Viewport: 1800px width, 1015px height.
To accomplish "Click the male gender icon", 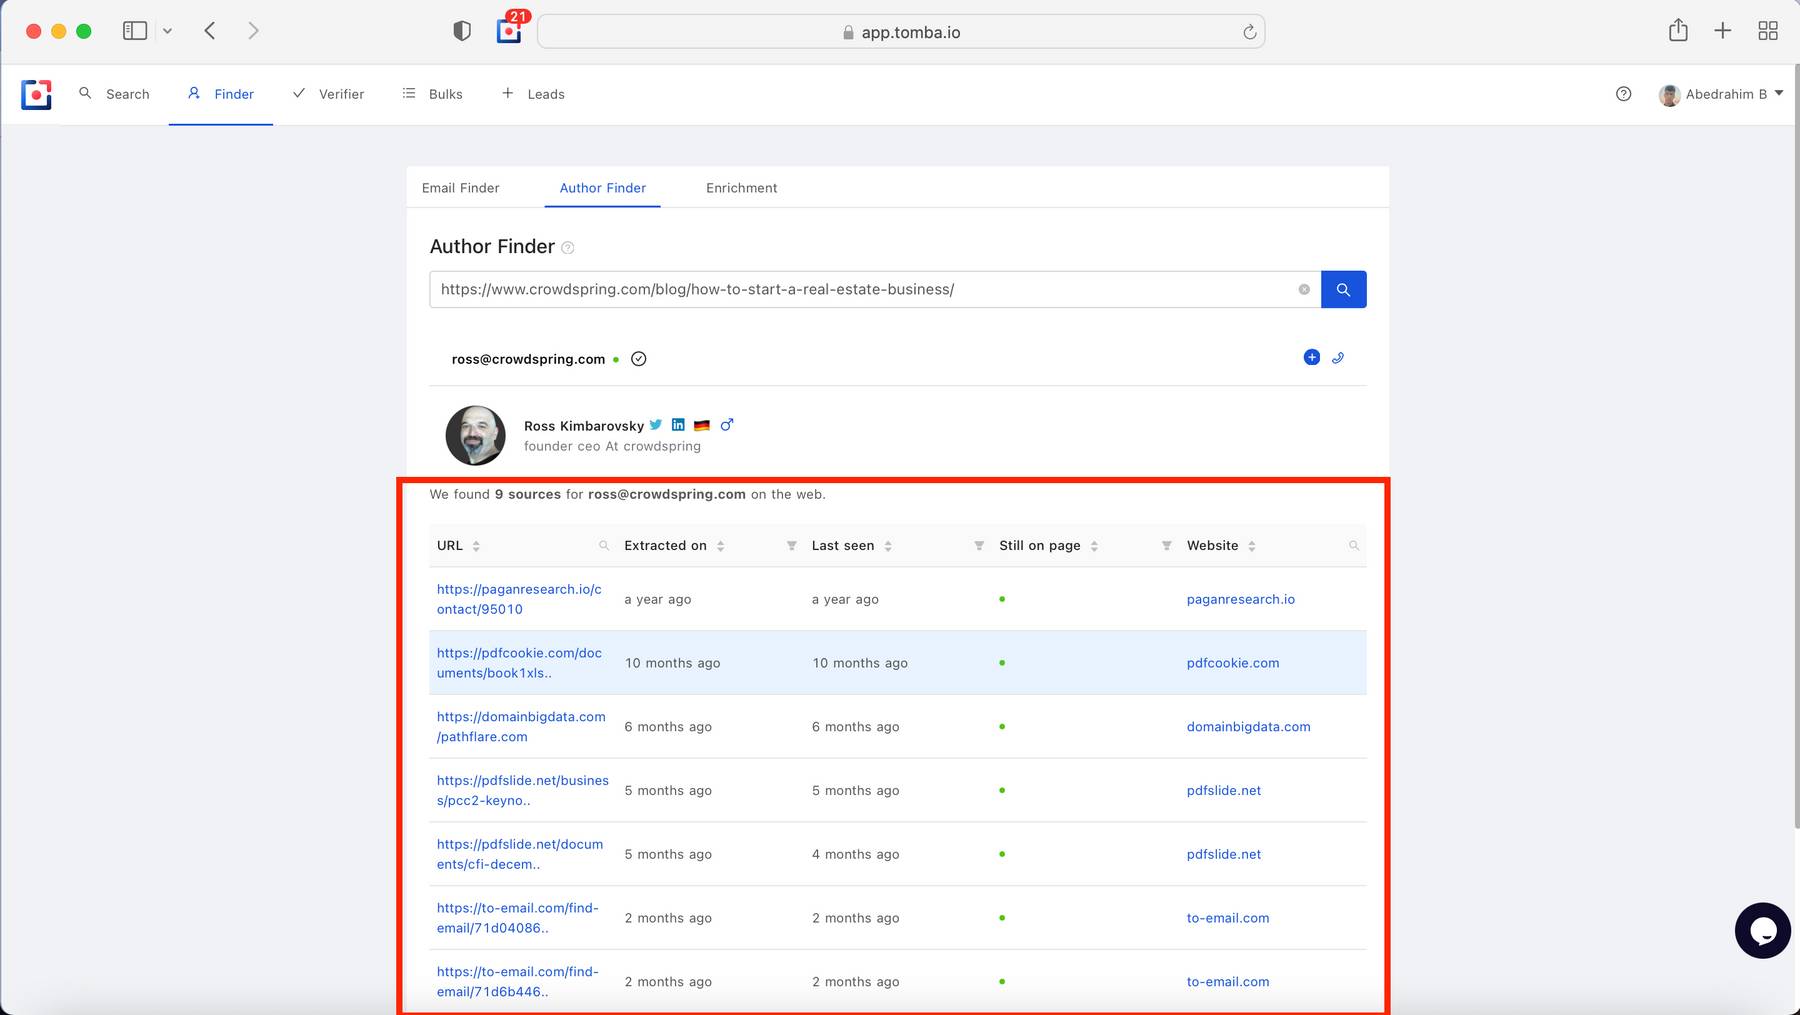I will [x=727, y=424].
